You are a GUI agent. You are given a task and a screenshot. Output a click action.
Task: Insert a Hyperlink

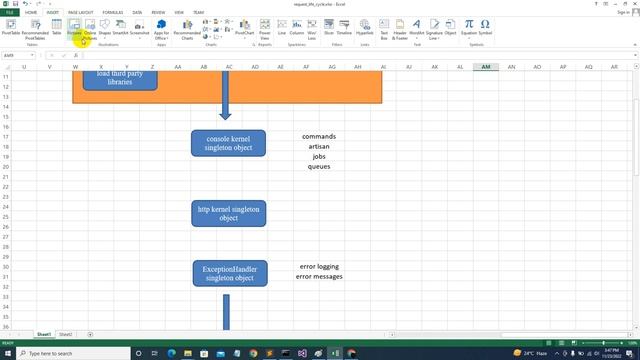364,27
